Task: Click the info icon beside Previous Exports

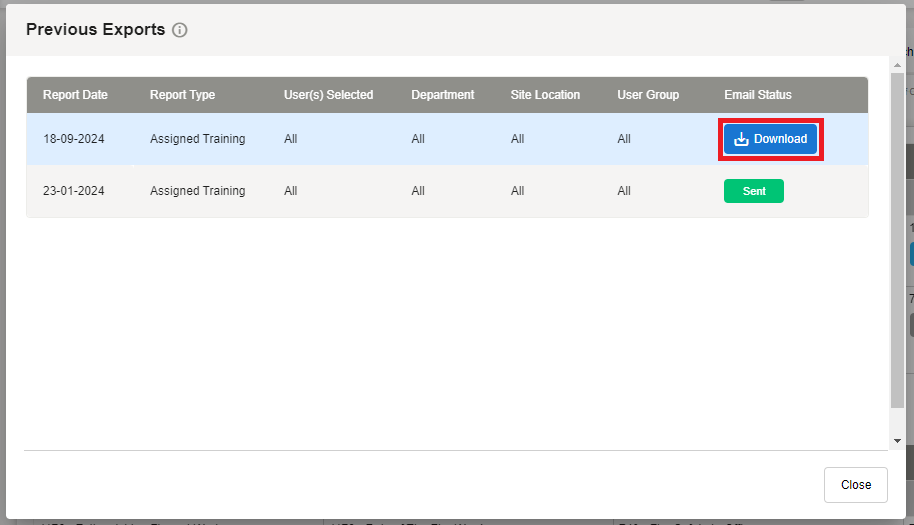Action: (180, 30)
